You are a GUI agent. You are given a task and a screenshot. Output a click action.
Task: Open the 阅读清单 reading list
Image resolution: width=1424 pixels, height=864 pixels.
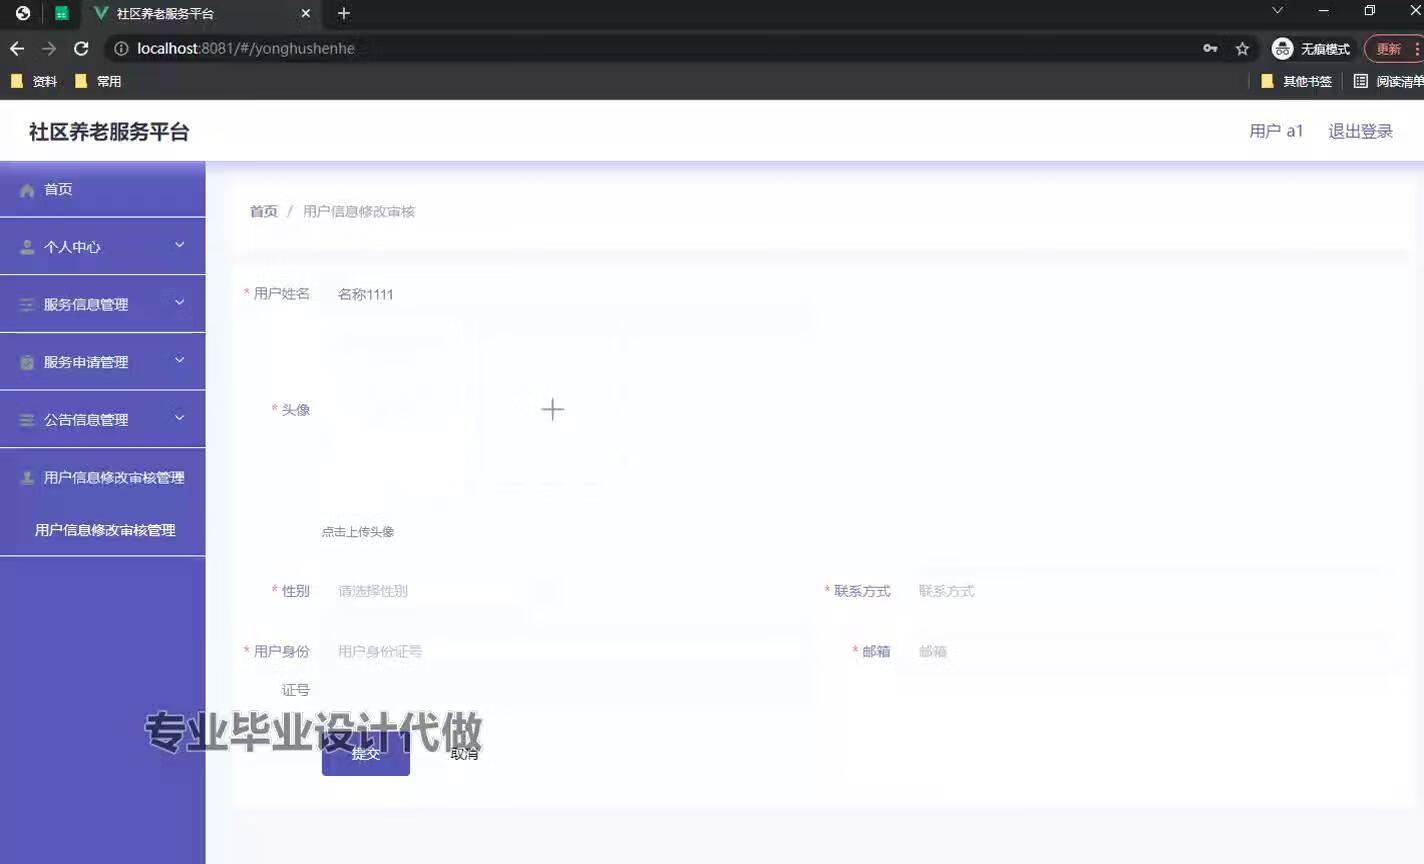pyautogui.click(x=1388, y=81)
